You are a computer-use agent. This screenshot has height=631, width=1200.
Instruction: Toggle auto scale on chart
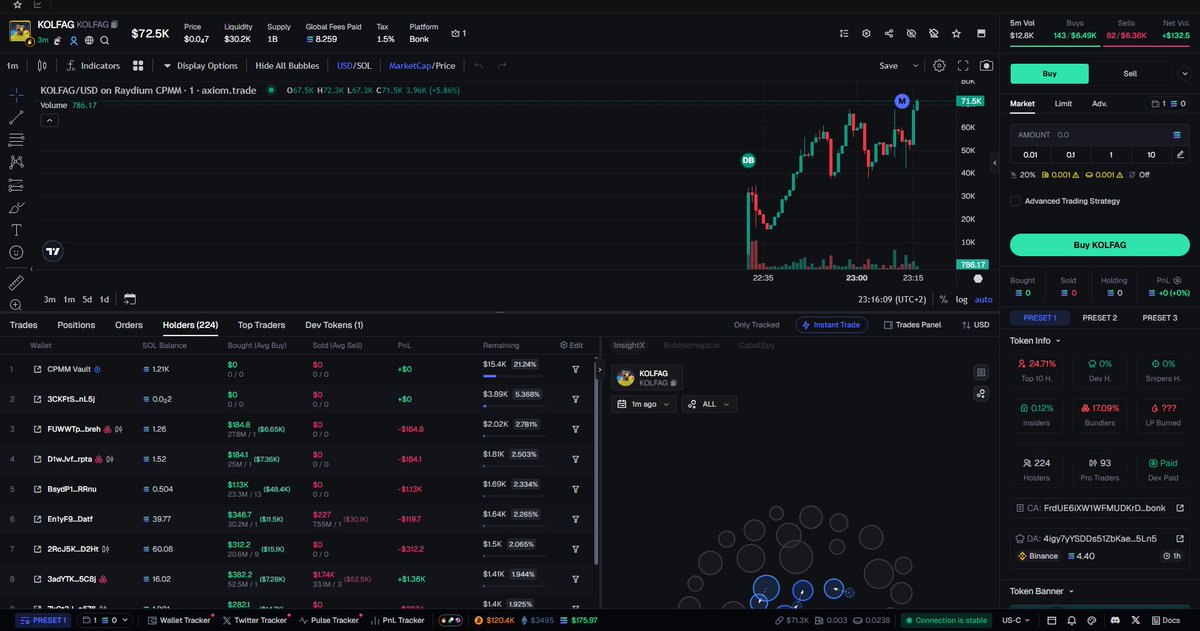pyautogui.click(x=983, y=299)
